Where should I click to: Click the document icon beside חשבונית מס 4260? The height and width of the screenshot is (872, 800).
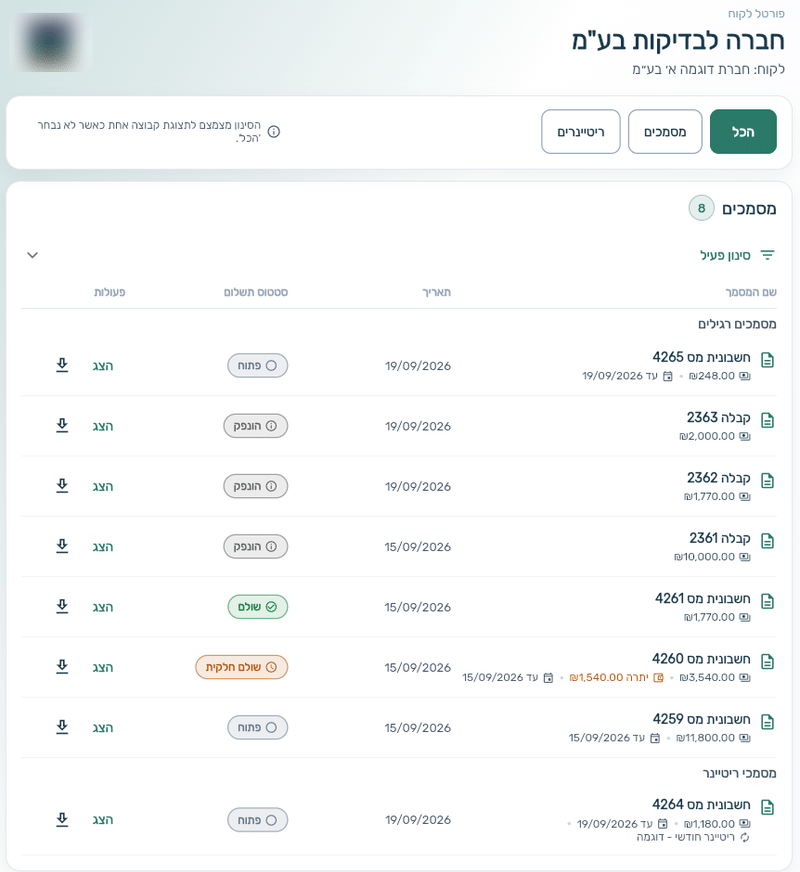point(768,662)
